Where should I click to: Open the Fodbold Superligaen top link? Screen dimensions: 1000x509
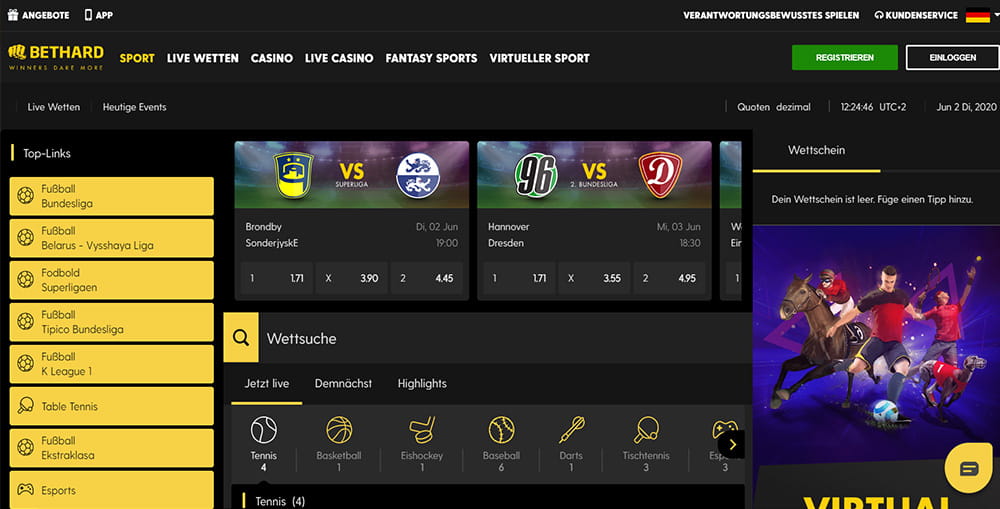coord(112,280)
